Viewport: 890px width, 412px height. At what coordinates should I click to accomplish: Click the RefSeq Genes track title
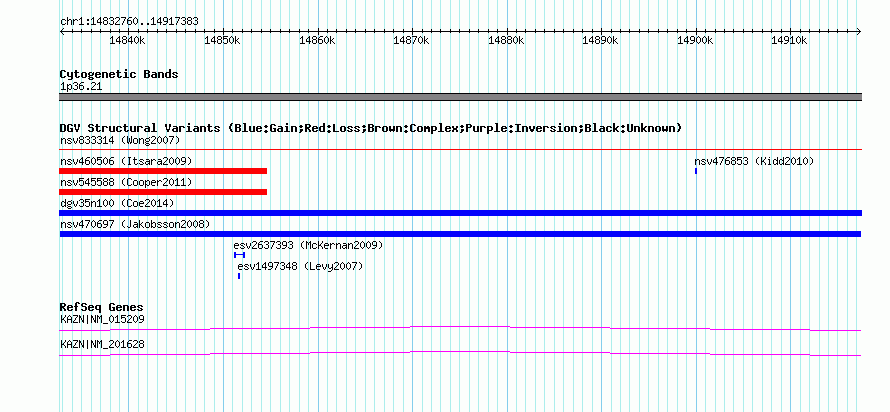tap(102, 308)
